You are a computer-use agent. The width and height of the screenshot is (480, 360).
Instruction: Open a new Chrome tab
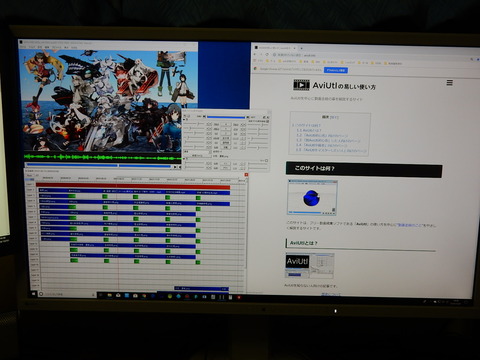pos(302,48)
